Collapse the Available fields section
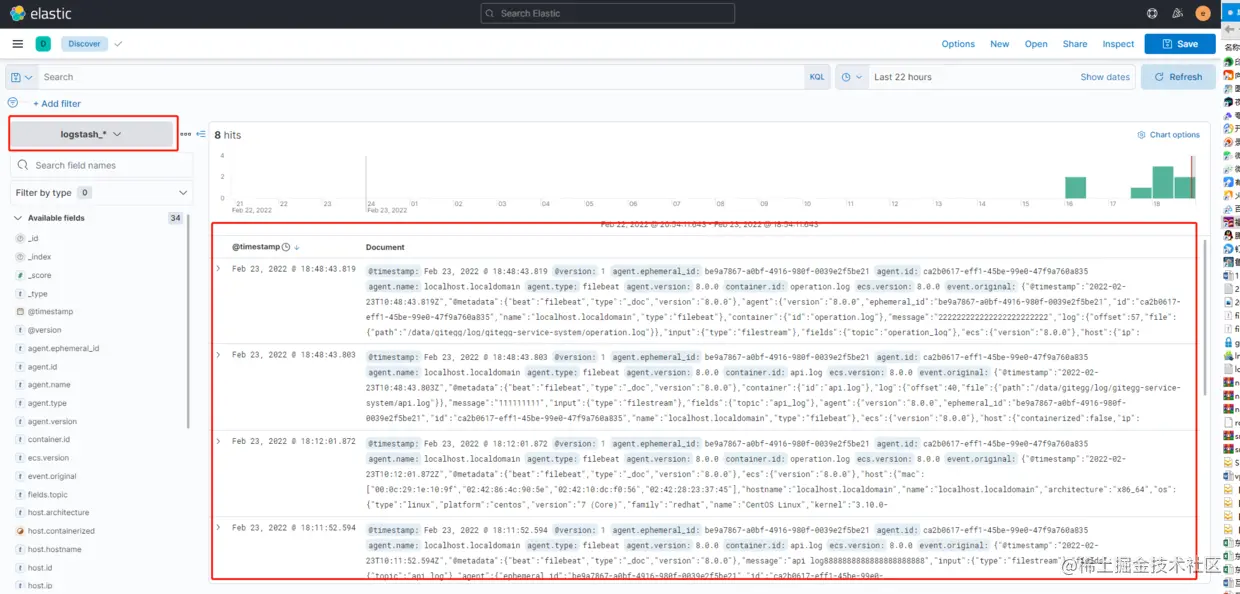1240x594 pixels. [18, 218]
